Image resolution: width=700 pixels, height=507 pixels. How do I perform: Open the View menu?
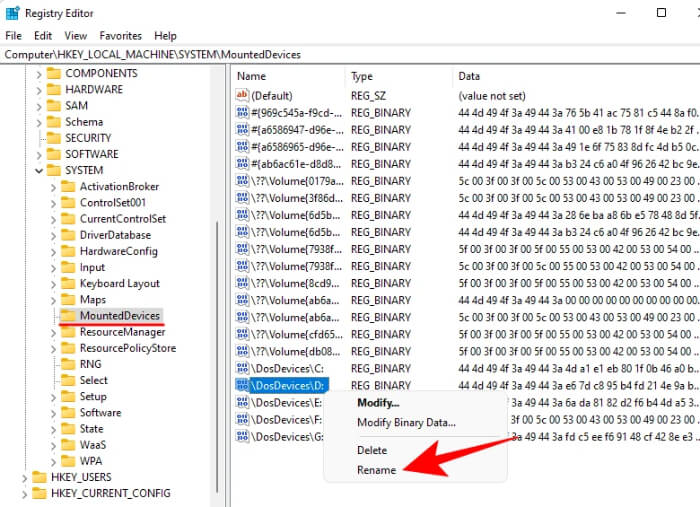pos(75,36)
